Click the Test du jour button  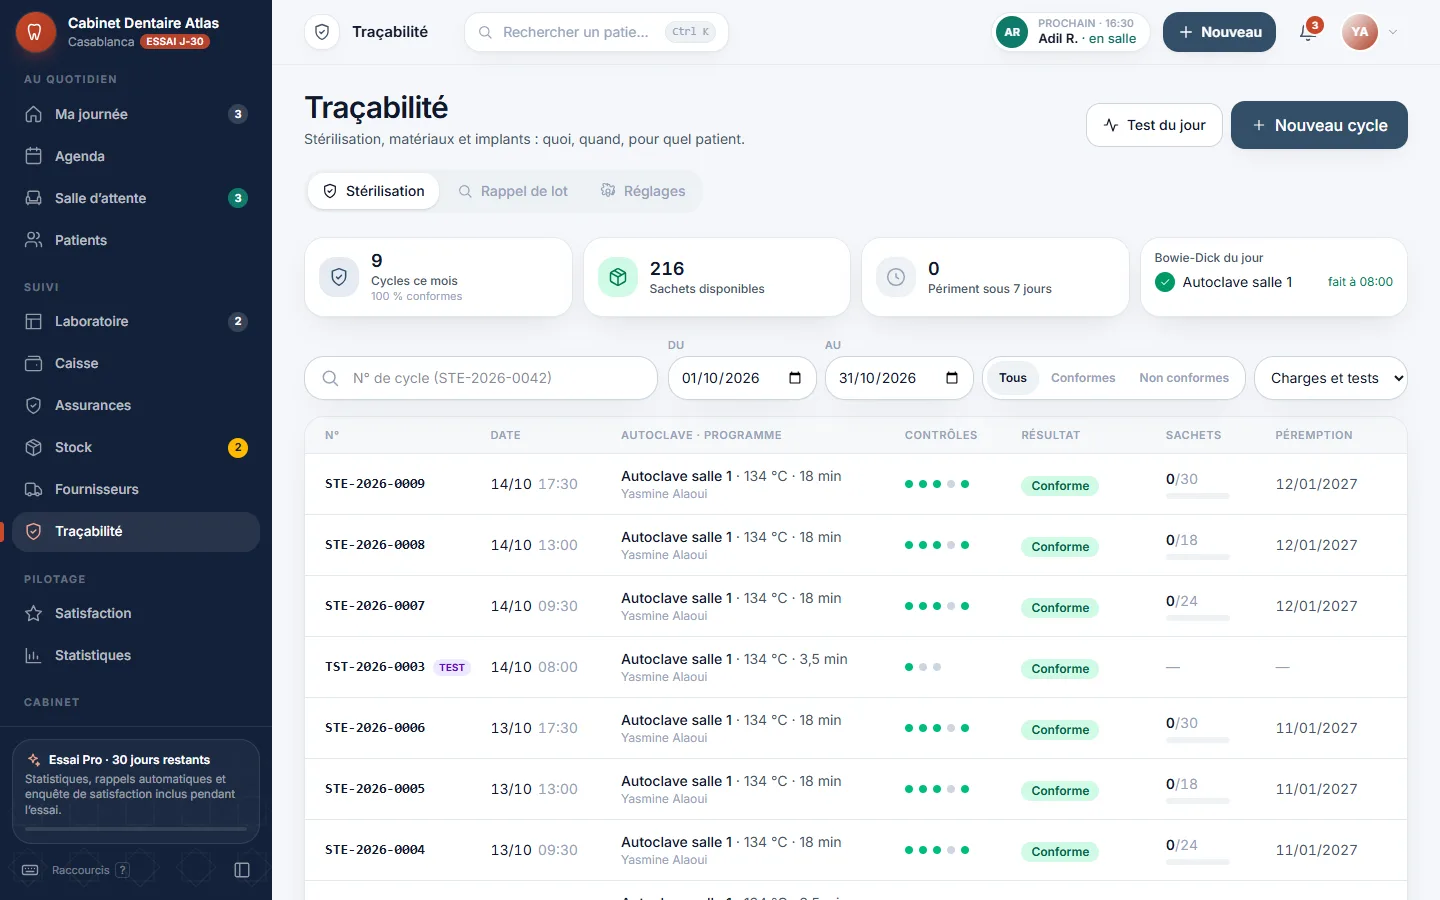click(x=1154, y=125)
